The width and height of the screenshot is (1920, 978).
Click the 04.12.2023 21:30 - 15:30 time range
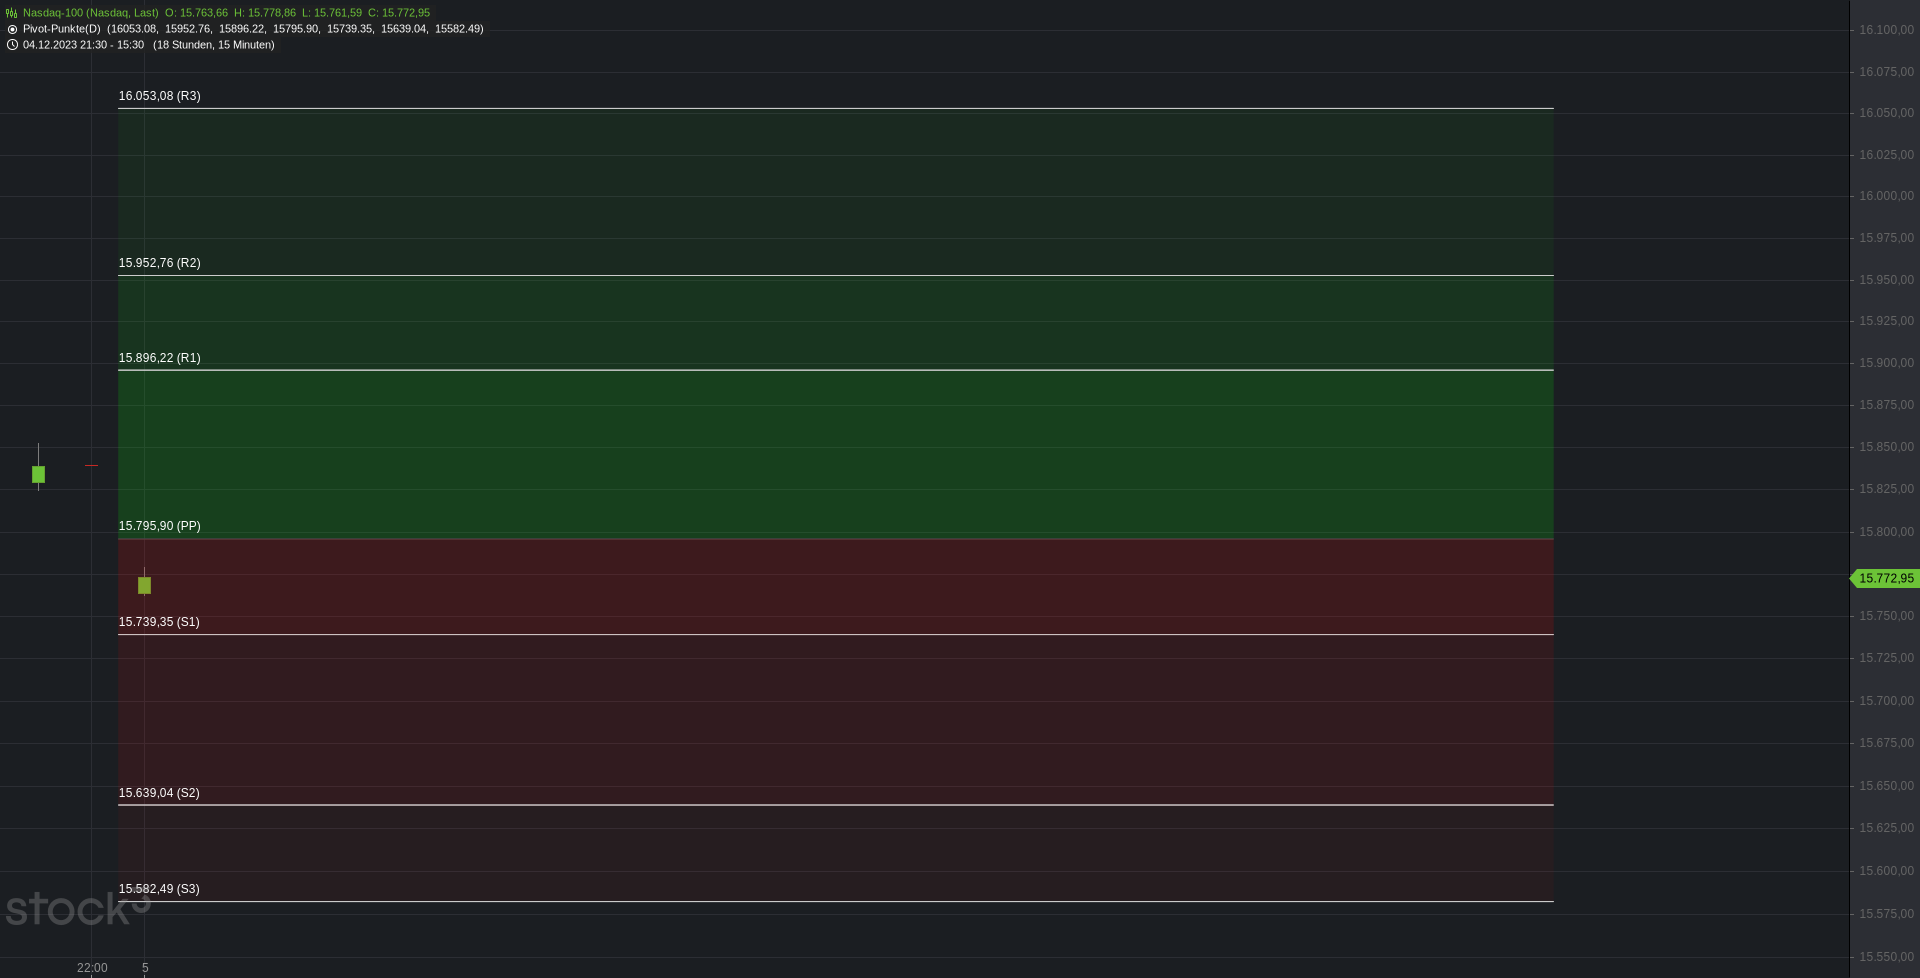click(83, 45)
